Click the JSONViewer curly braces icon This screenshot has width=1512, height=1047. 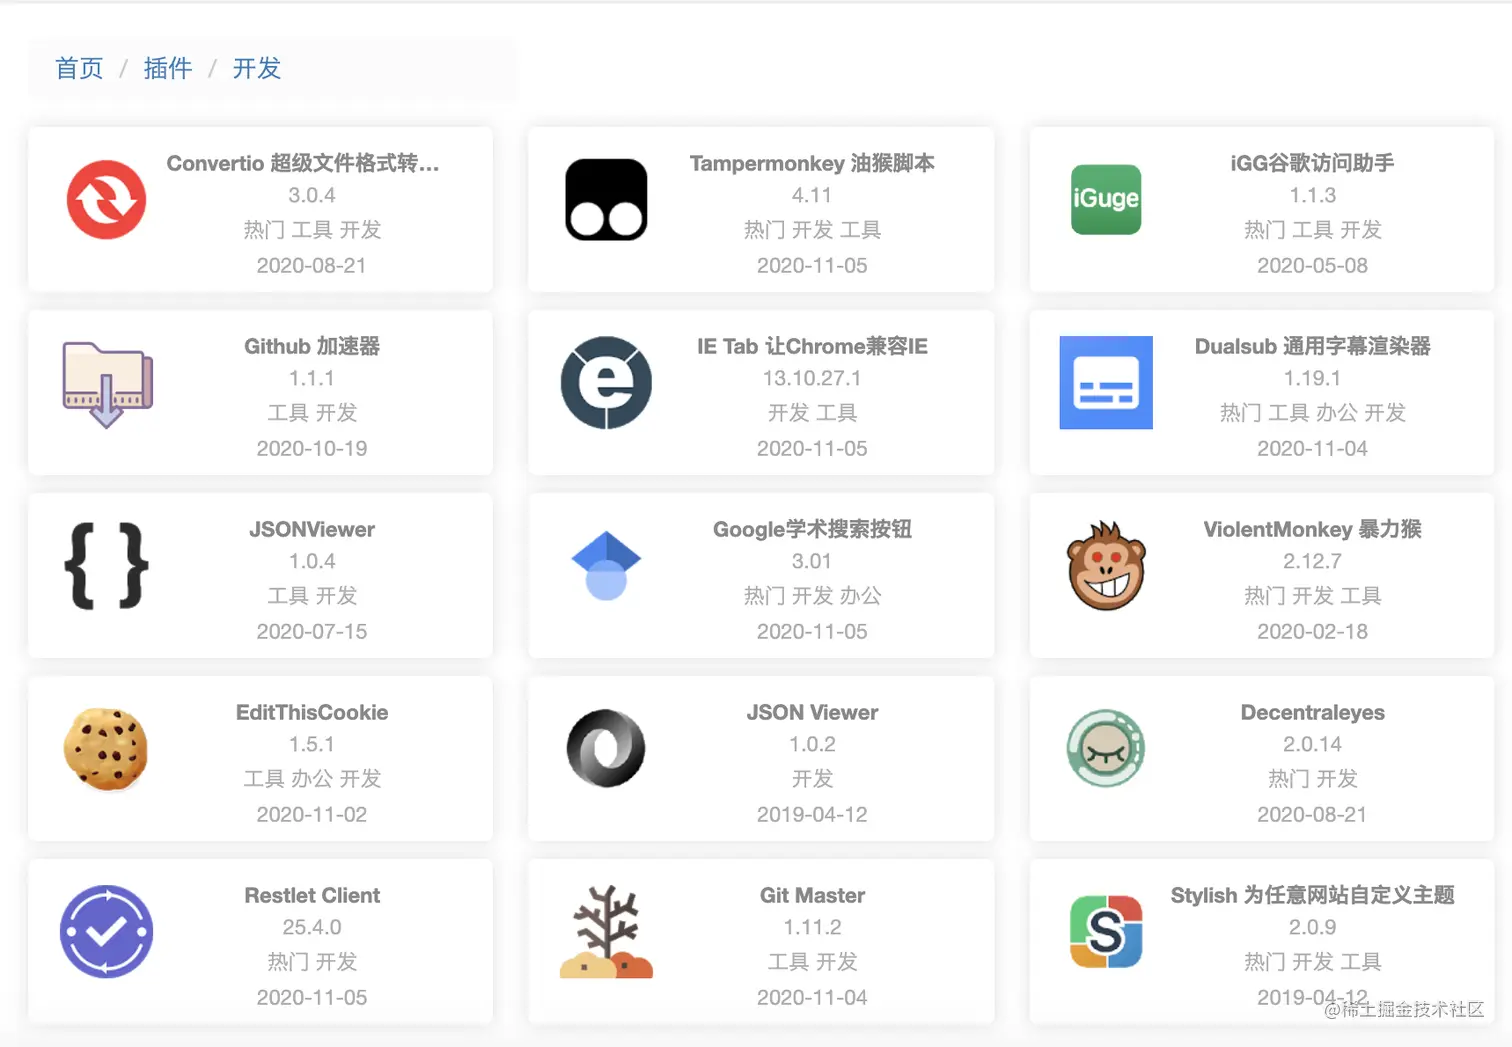tap(107, 566)
